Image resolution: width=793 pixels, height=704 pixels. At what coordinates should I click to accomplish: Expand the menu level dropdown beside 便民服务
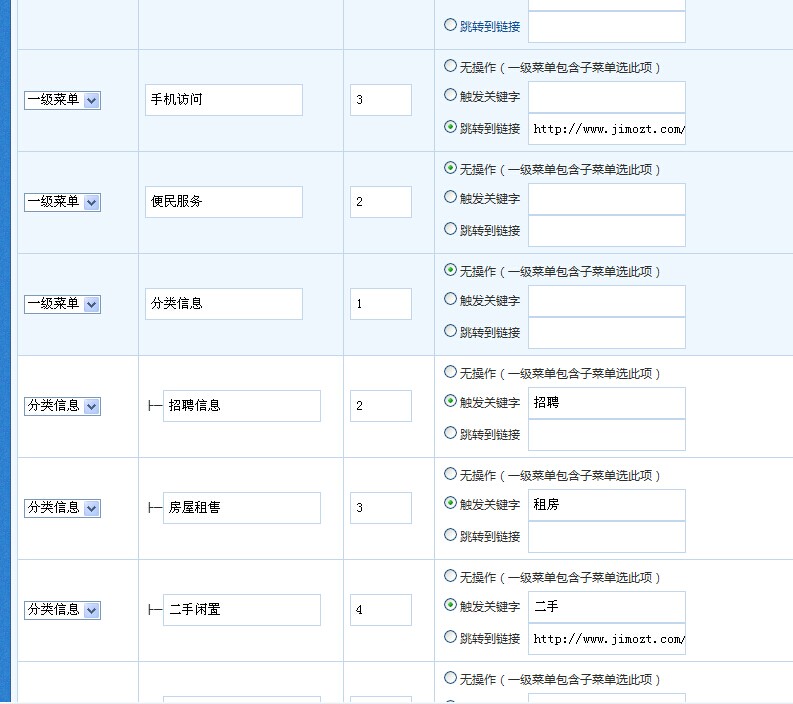point(62,202)
